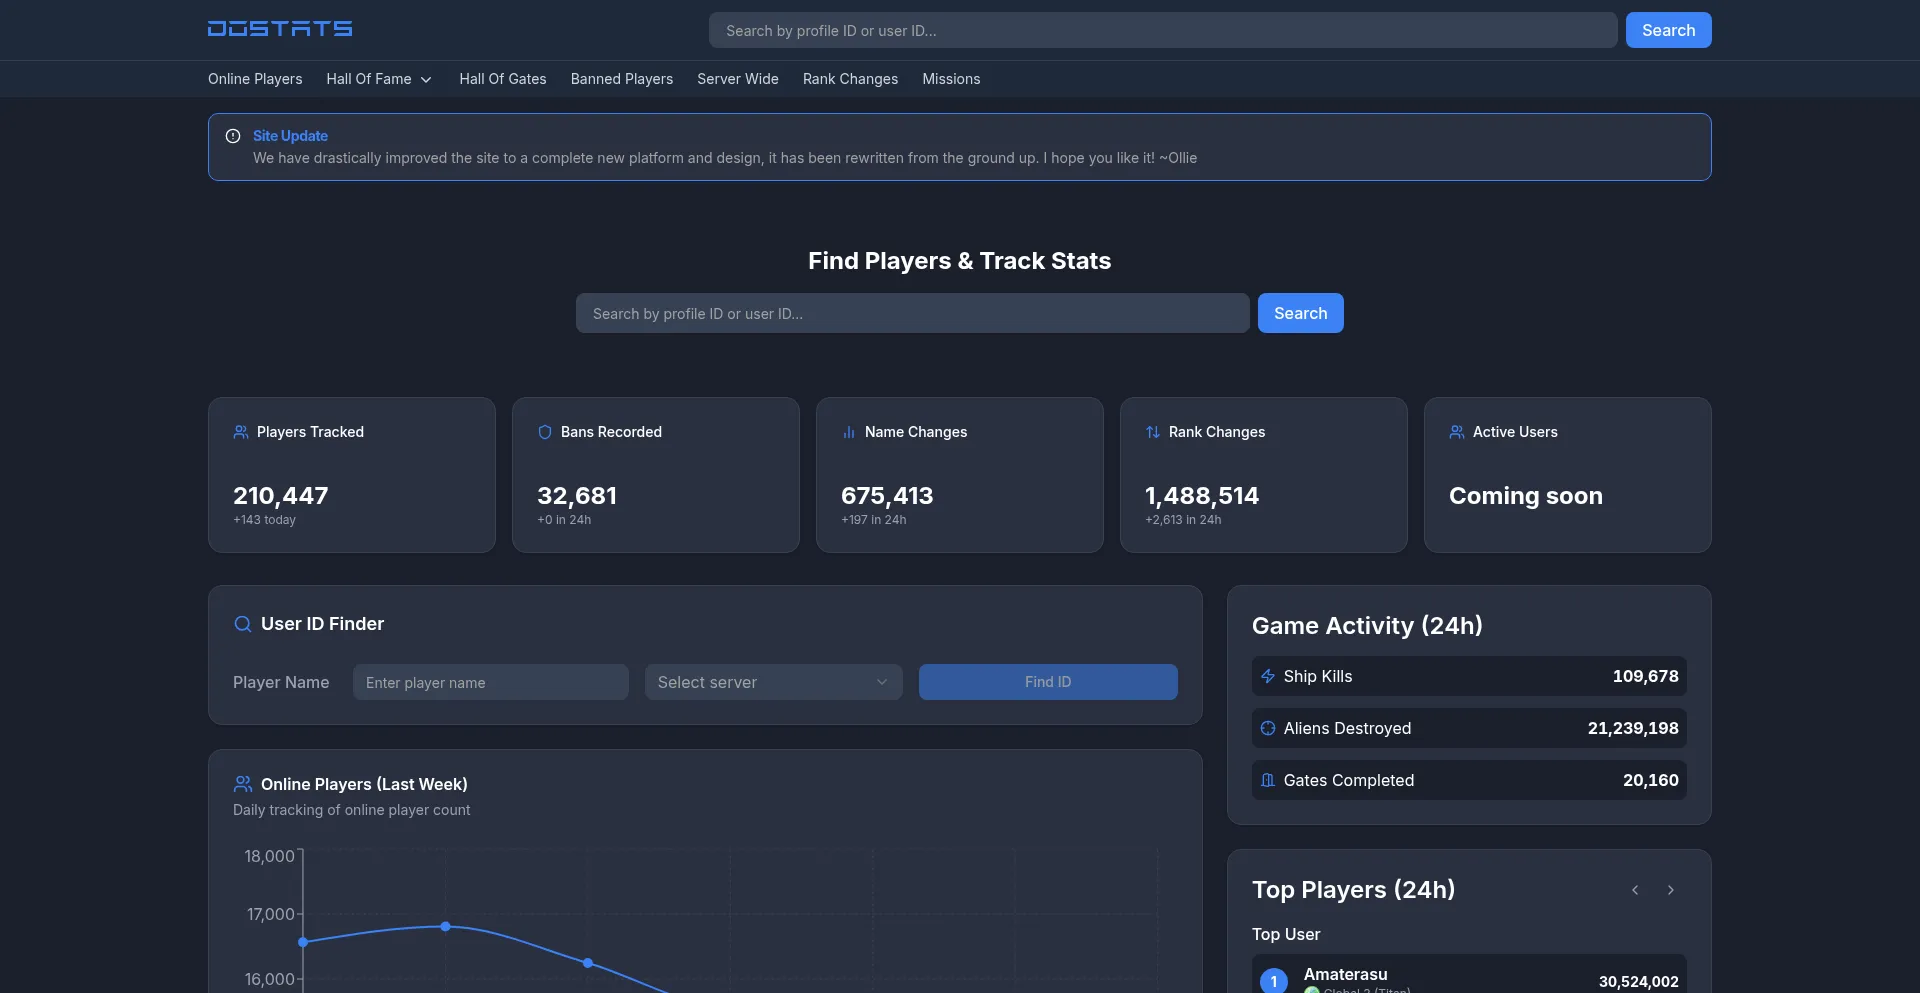Click the Players Tracked value 210,447

click(x=281, y=496)
